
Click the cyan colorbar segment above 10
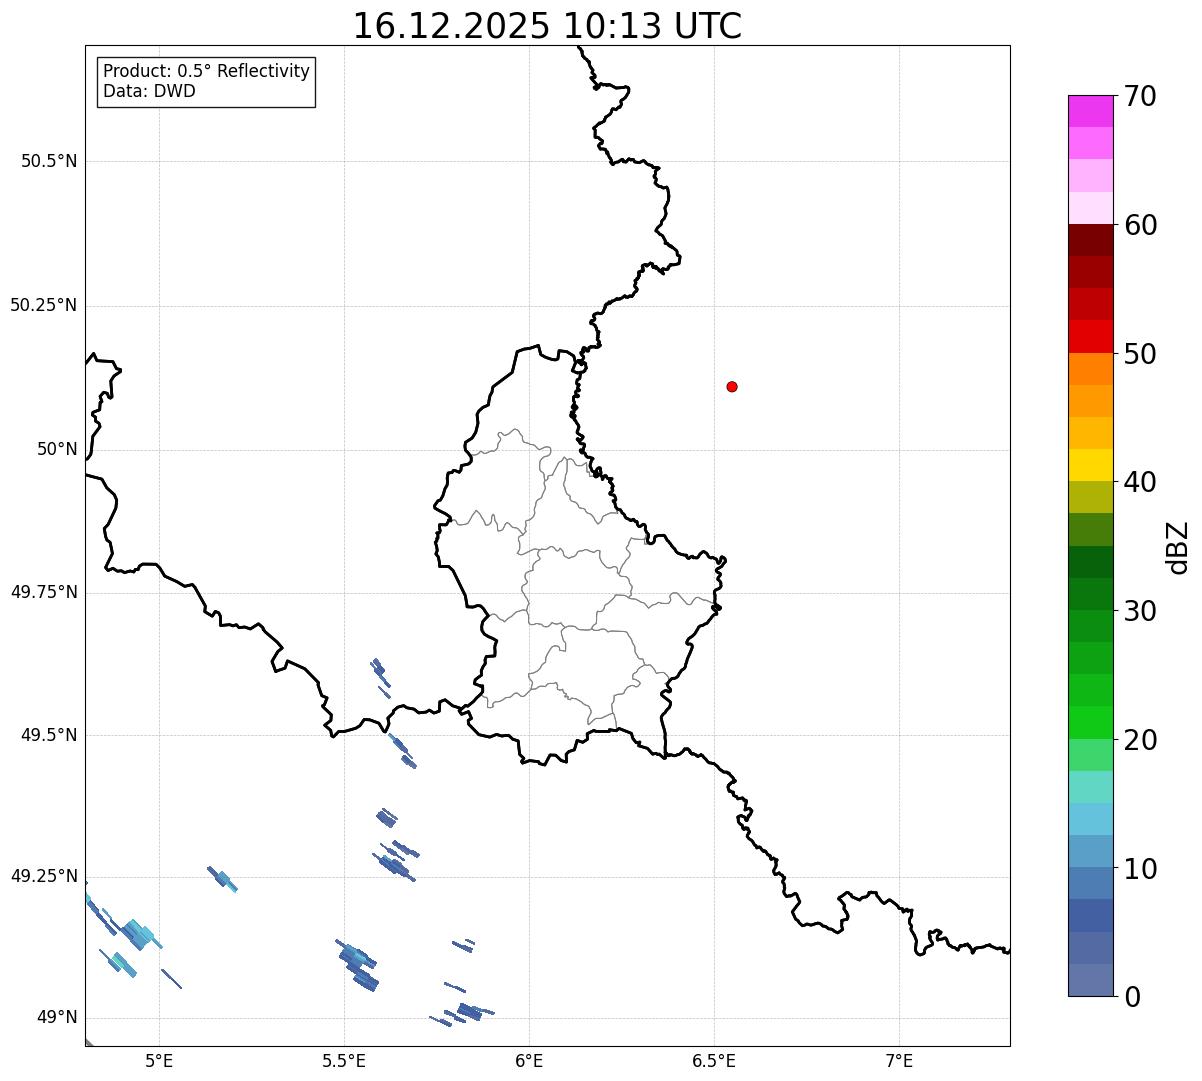1090,819
